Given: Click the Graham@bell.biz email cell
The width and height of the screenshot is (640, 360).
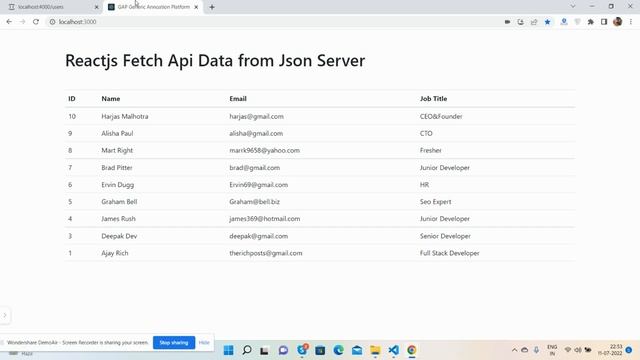Looking at the screenshot, I should tap(255, 202).
